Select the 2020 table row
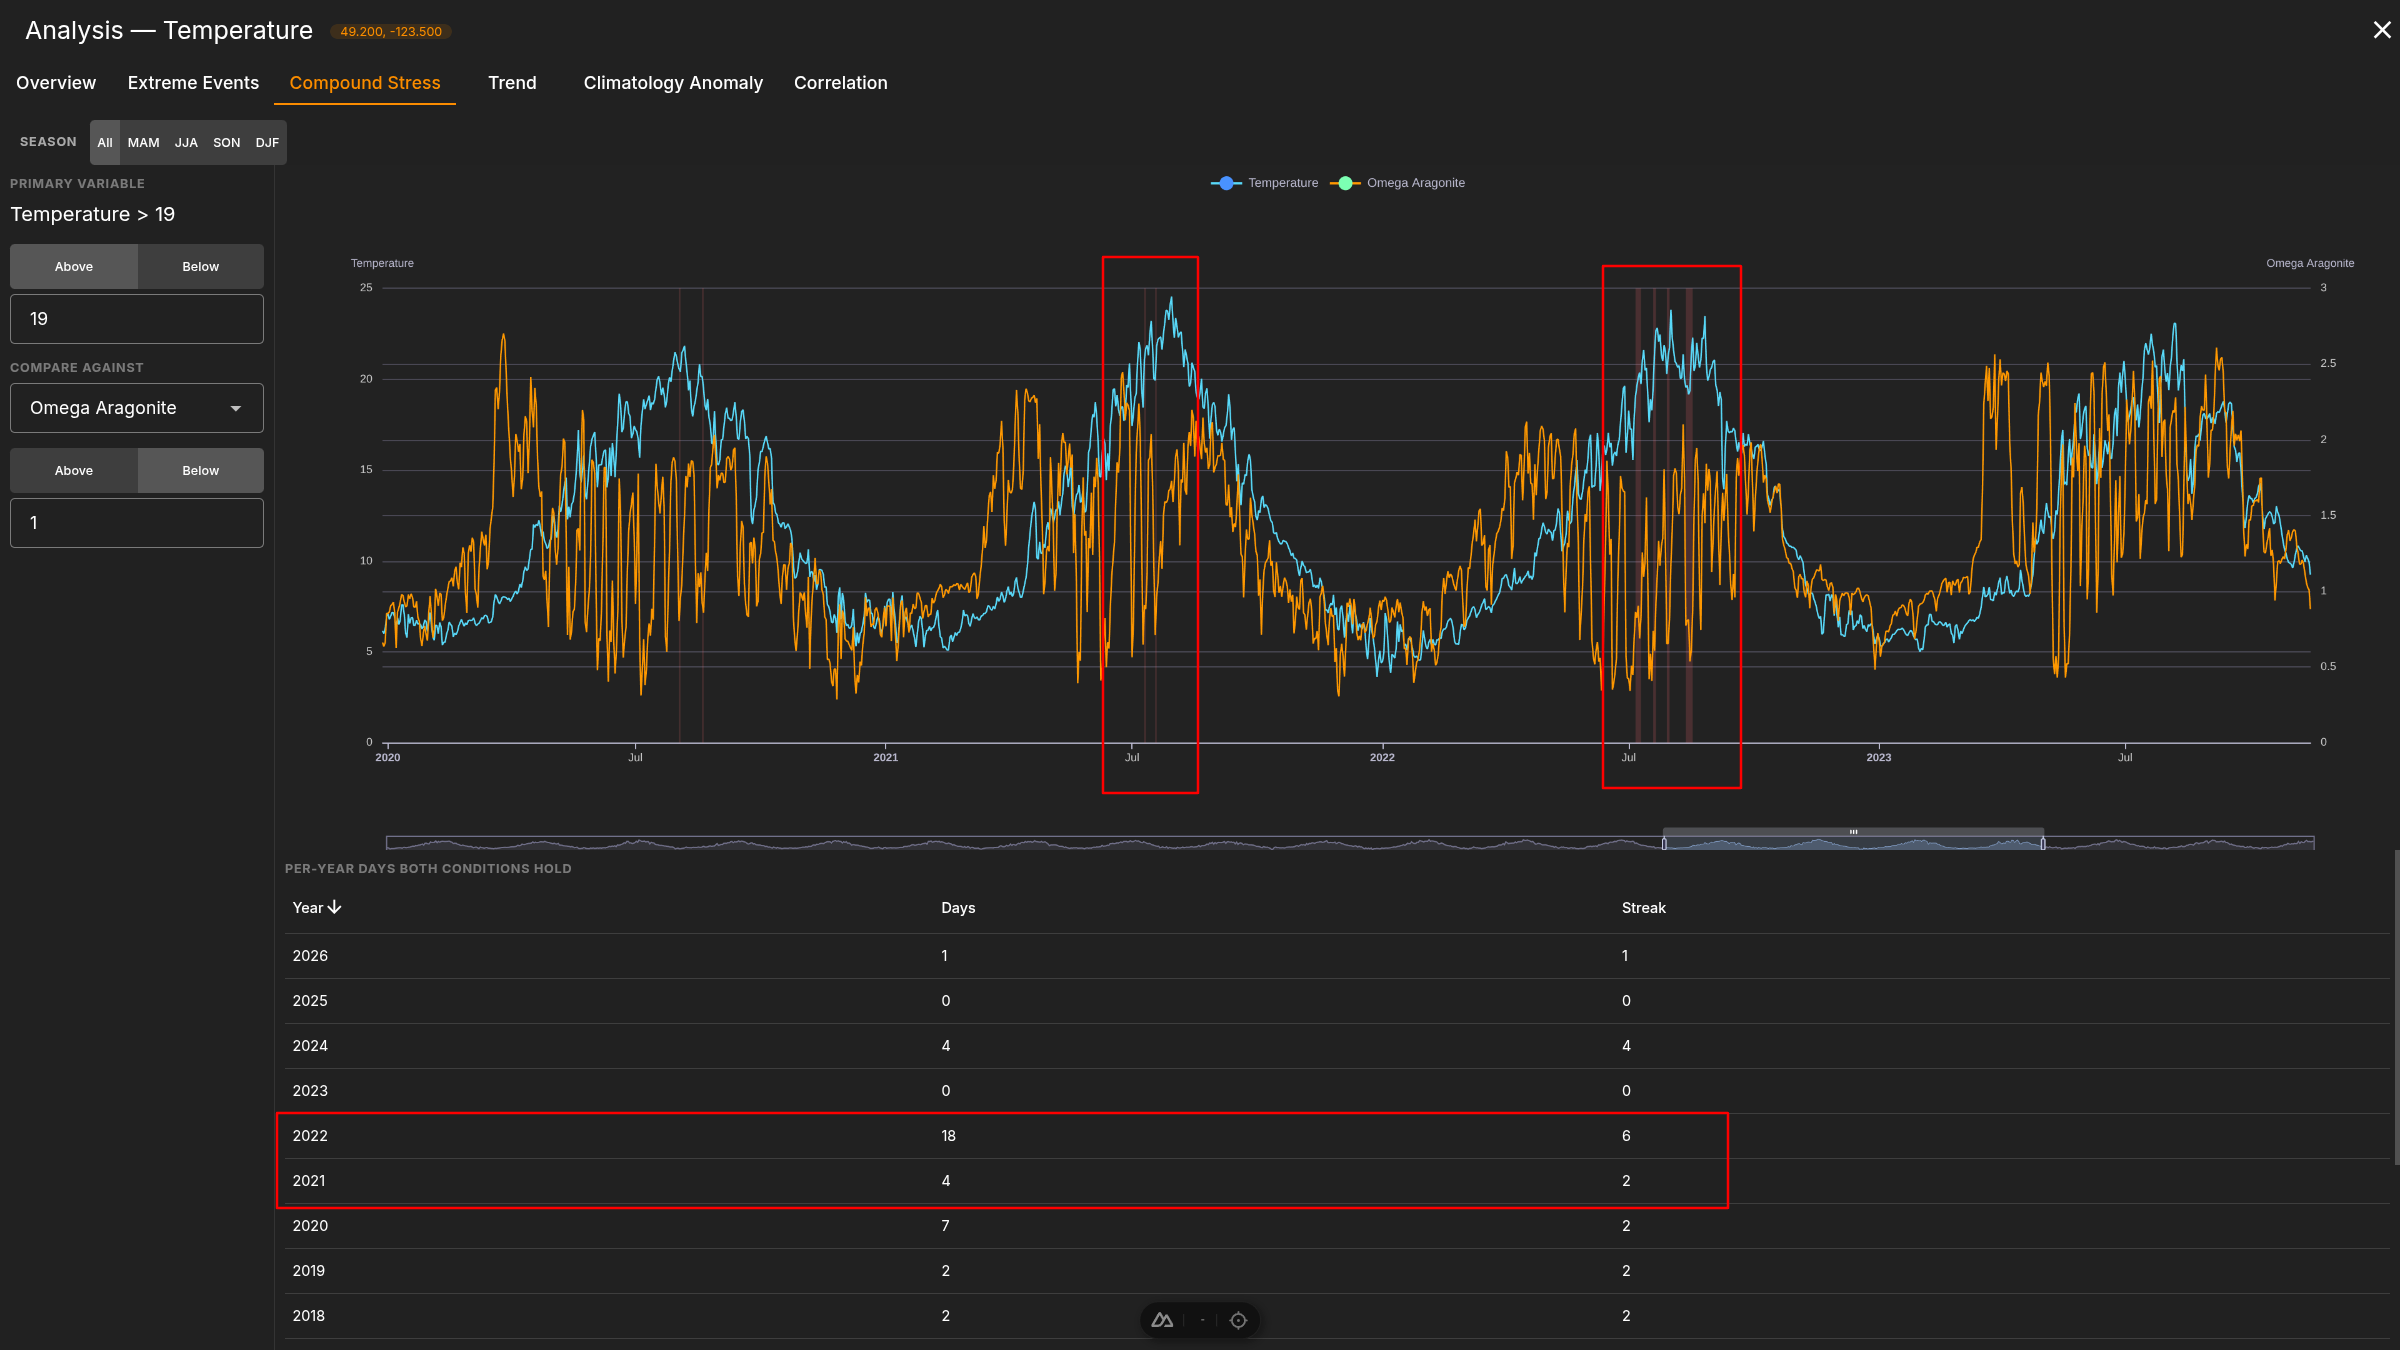The image size is (2400, 1350). click(1336, 1226)
